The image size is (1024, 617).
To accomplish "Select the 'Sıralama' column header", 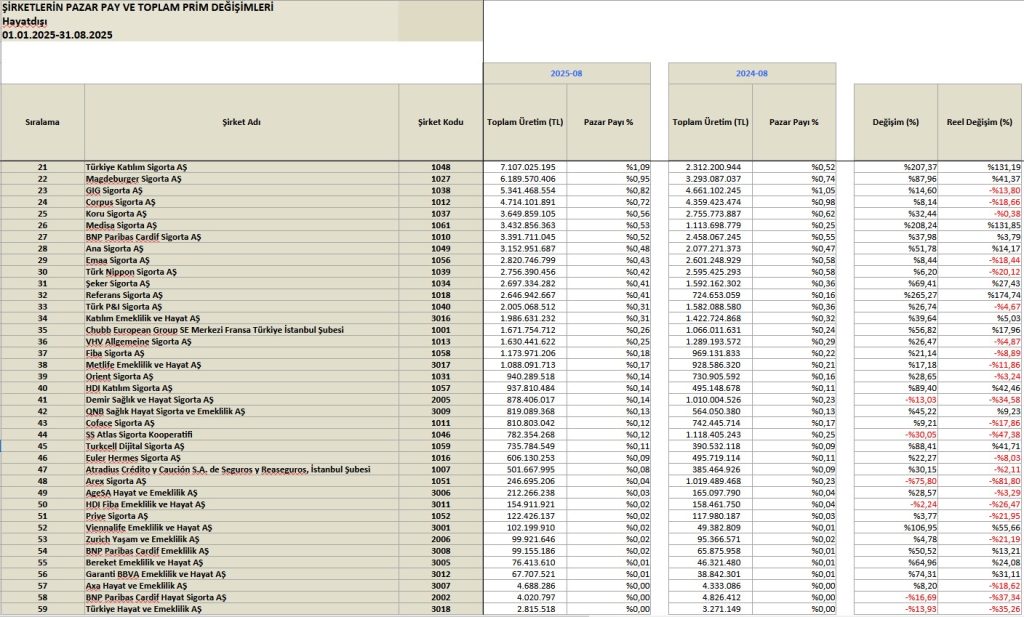I will point(42,122).
